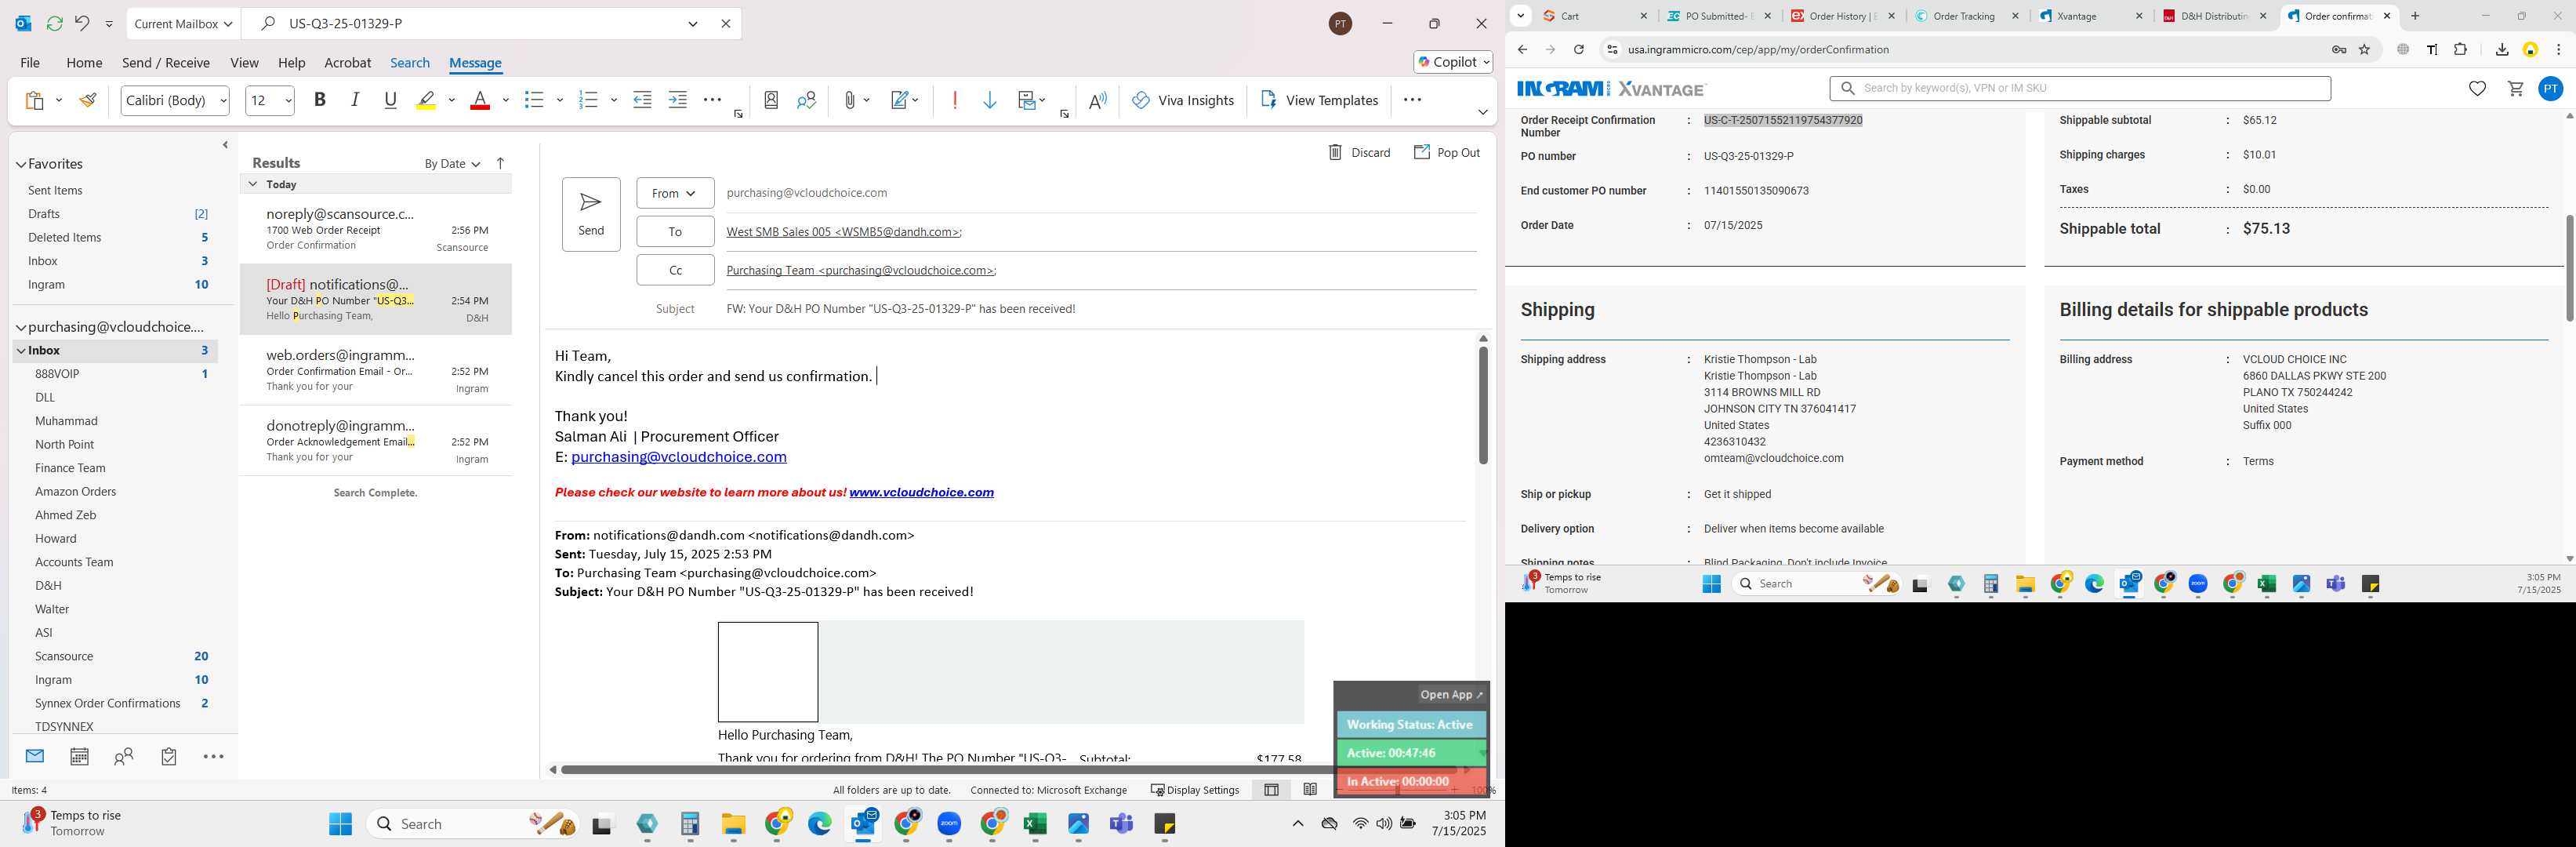
Task: Open the Chrome downloads icon
Action: 2501,49
